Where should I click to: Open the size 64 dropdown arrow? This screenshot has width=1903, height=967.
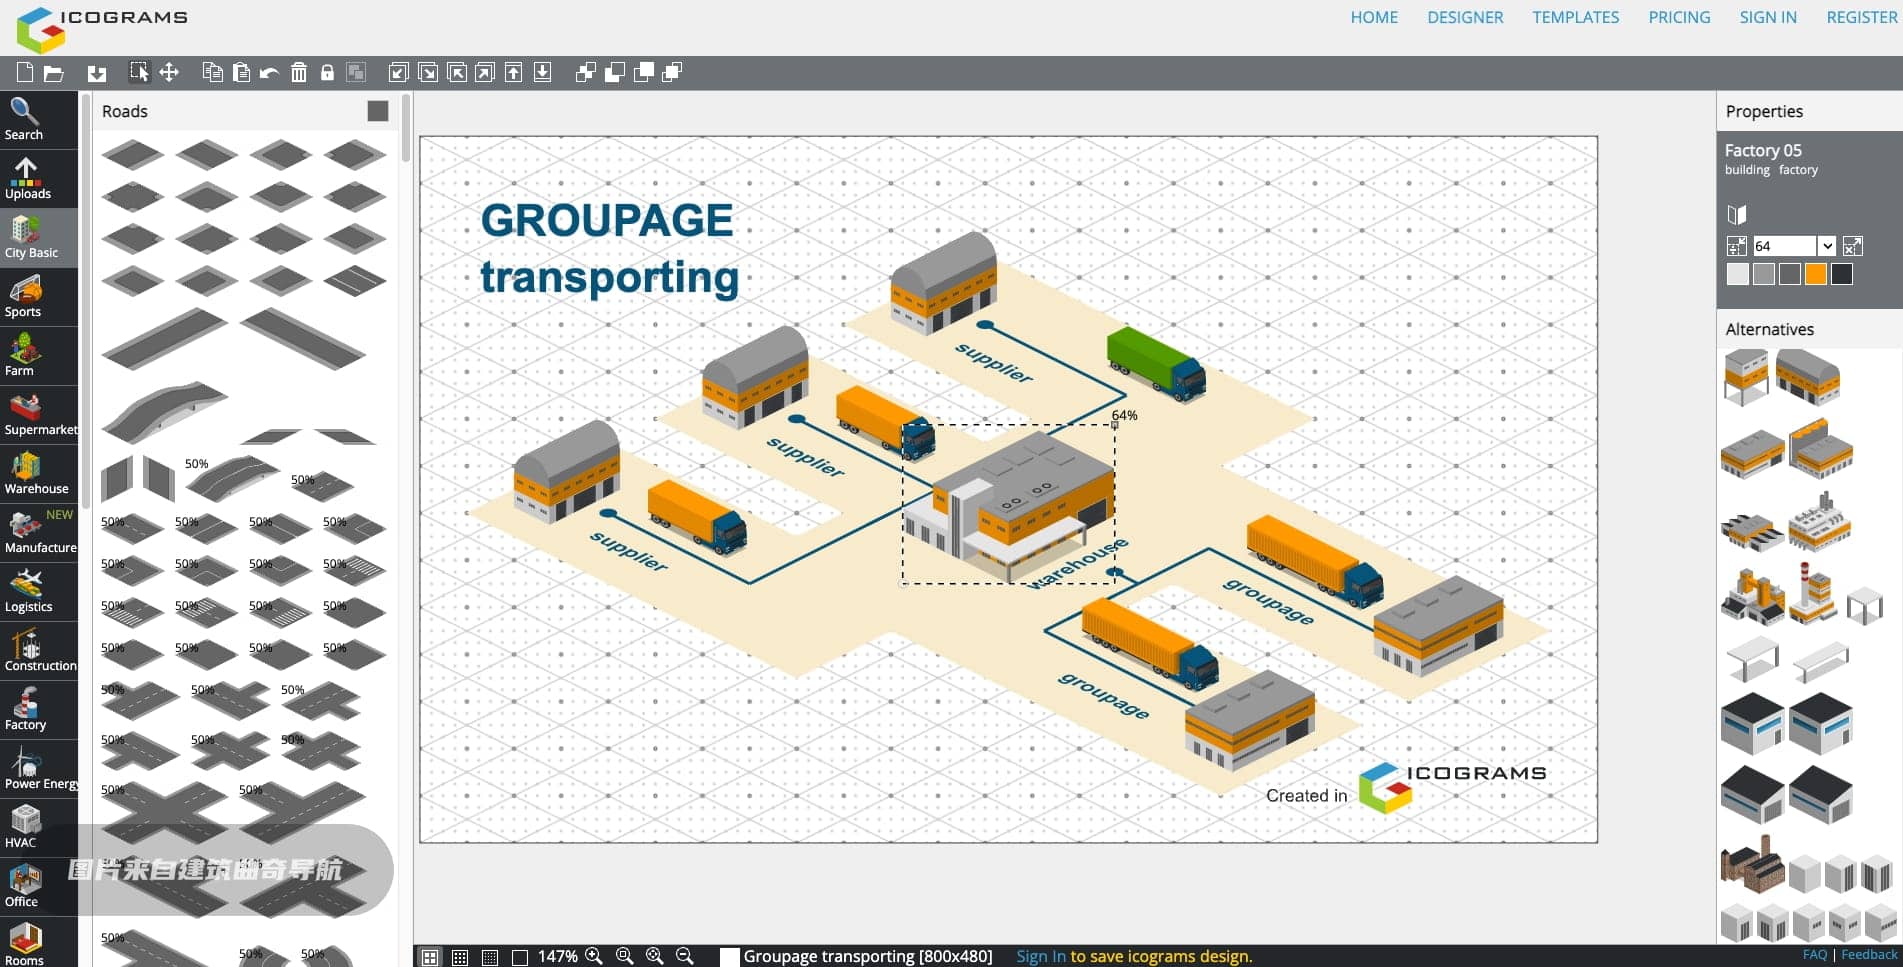tap(1826, 246)
